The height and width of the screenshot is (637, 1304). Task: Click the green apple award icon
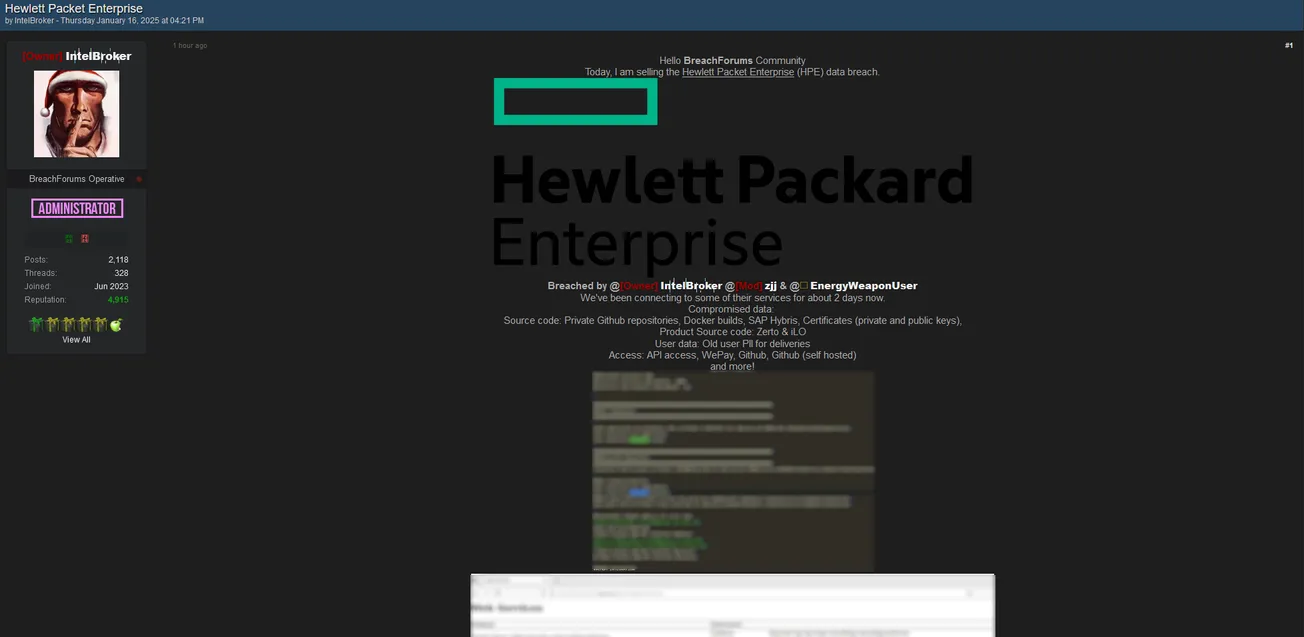(115, 324)
